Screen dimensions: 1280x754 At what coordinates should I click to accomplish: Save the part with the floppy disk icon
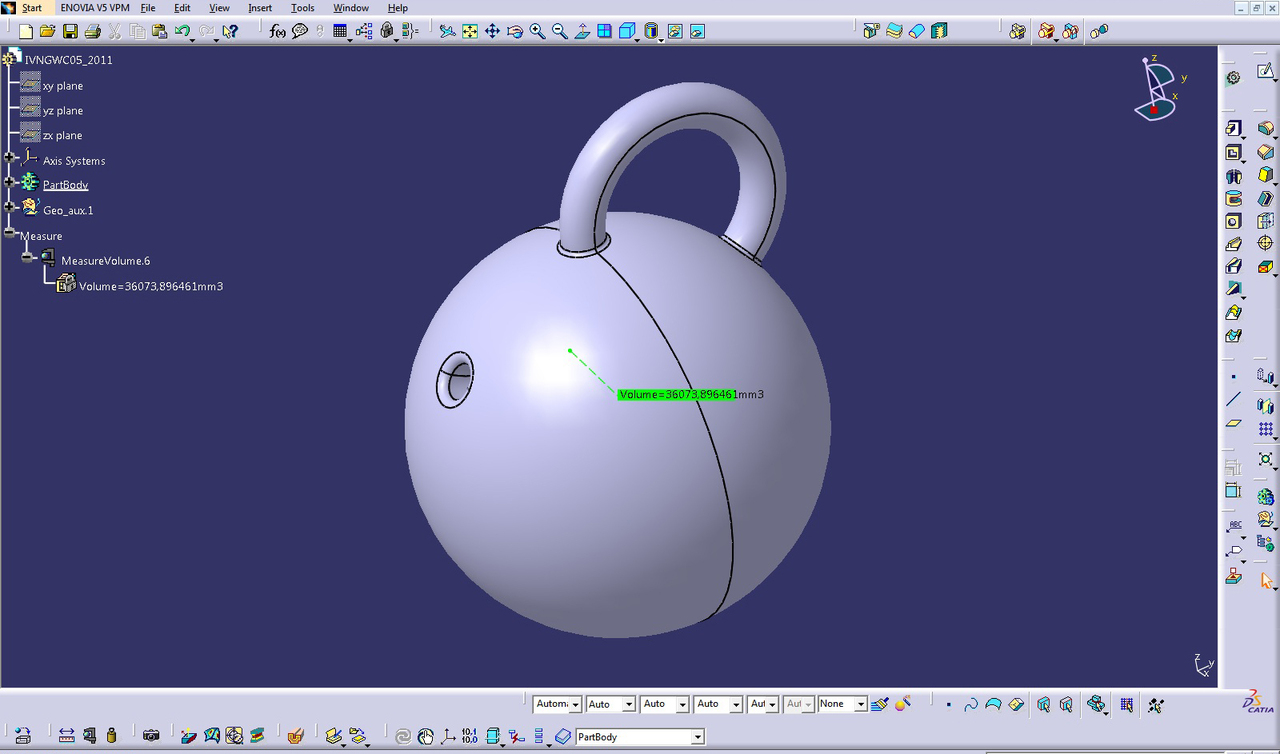(70, 31)
